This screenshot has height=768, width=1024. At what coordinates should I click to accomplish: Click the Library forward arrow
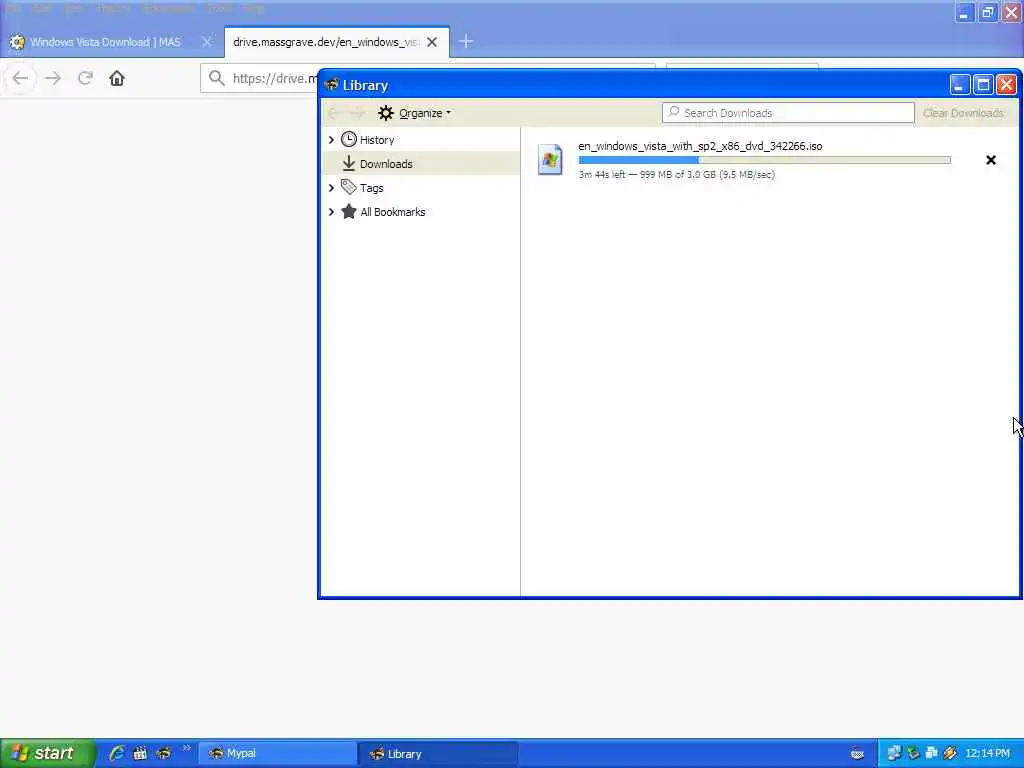tap(357, 113)
